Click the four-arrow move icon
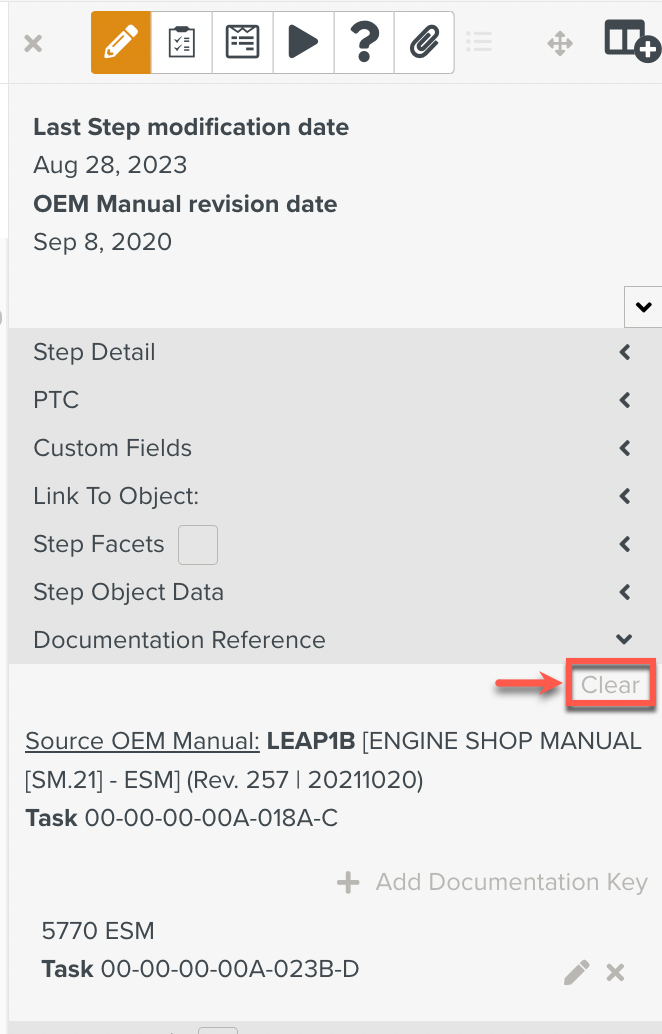The image size is (662, 1034). (x=560, y=44)
